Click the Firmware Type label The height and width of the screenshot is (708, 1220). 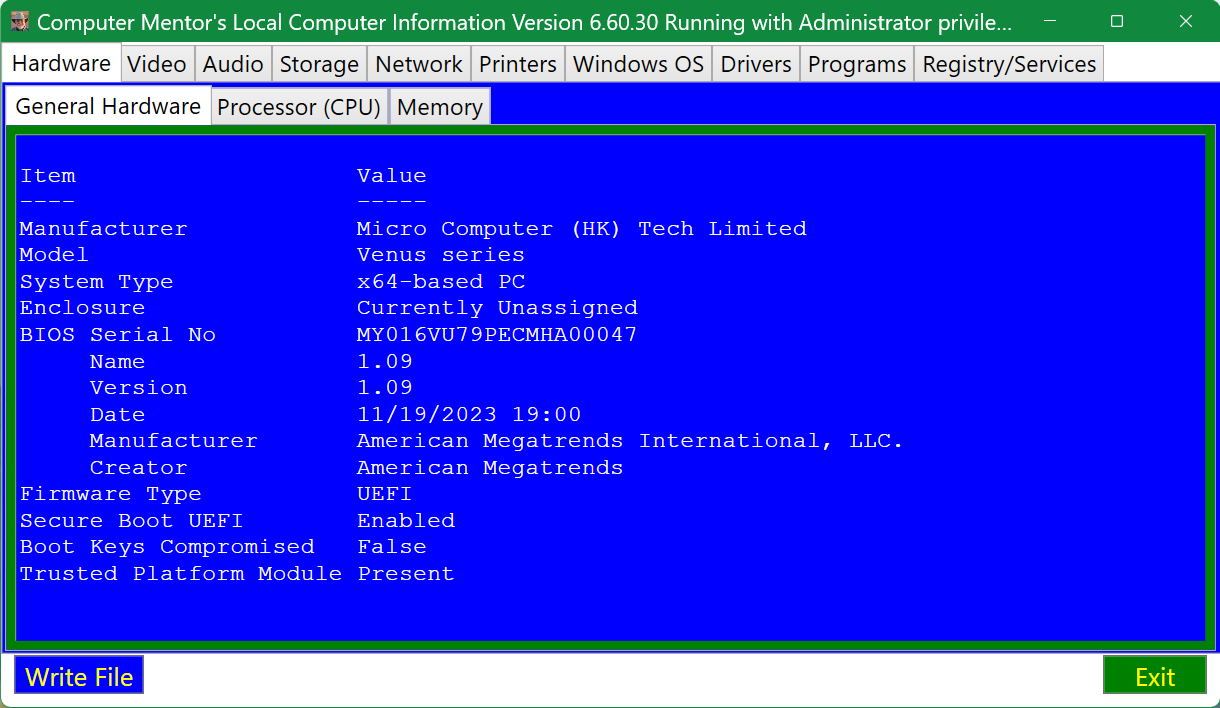110,494
